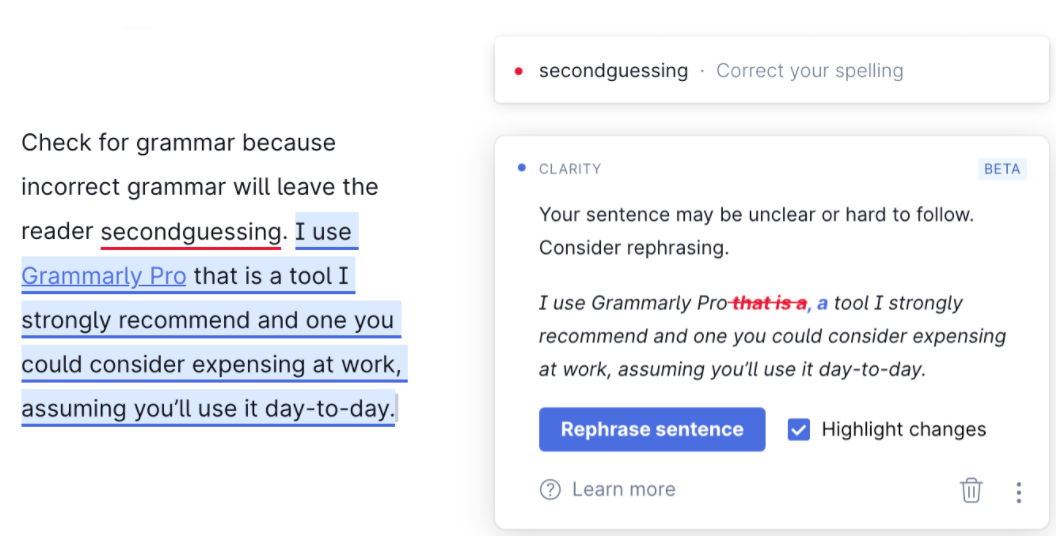Image resolution: width=1056 pixels, height=536 pixels.
Task: Click the red dot beside secondguessing
Action: click(x=518, y=71)
